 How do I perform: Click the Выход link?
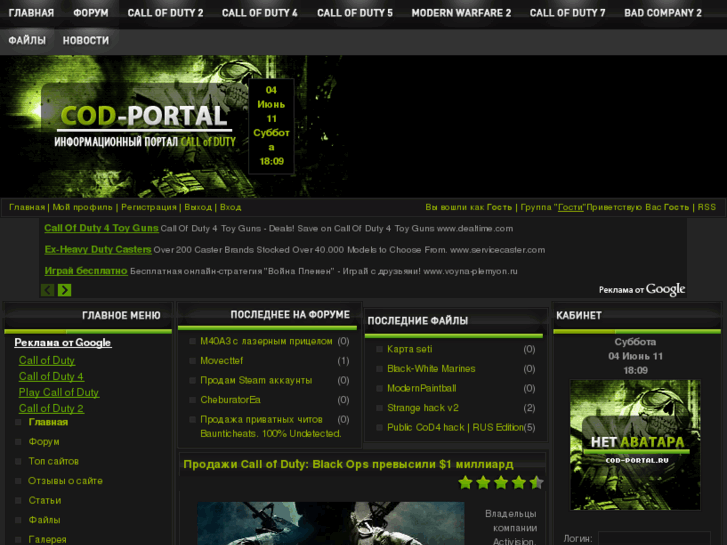pos(198,207)
